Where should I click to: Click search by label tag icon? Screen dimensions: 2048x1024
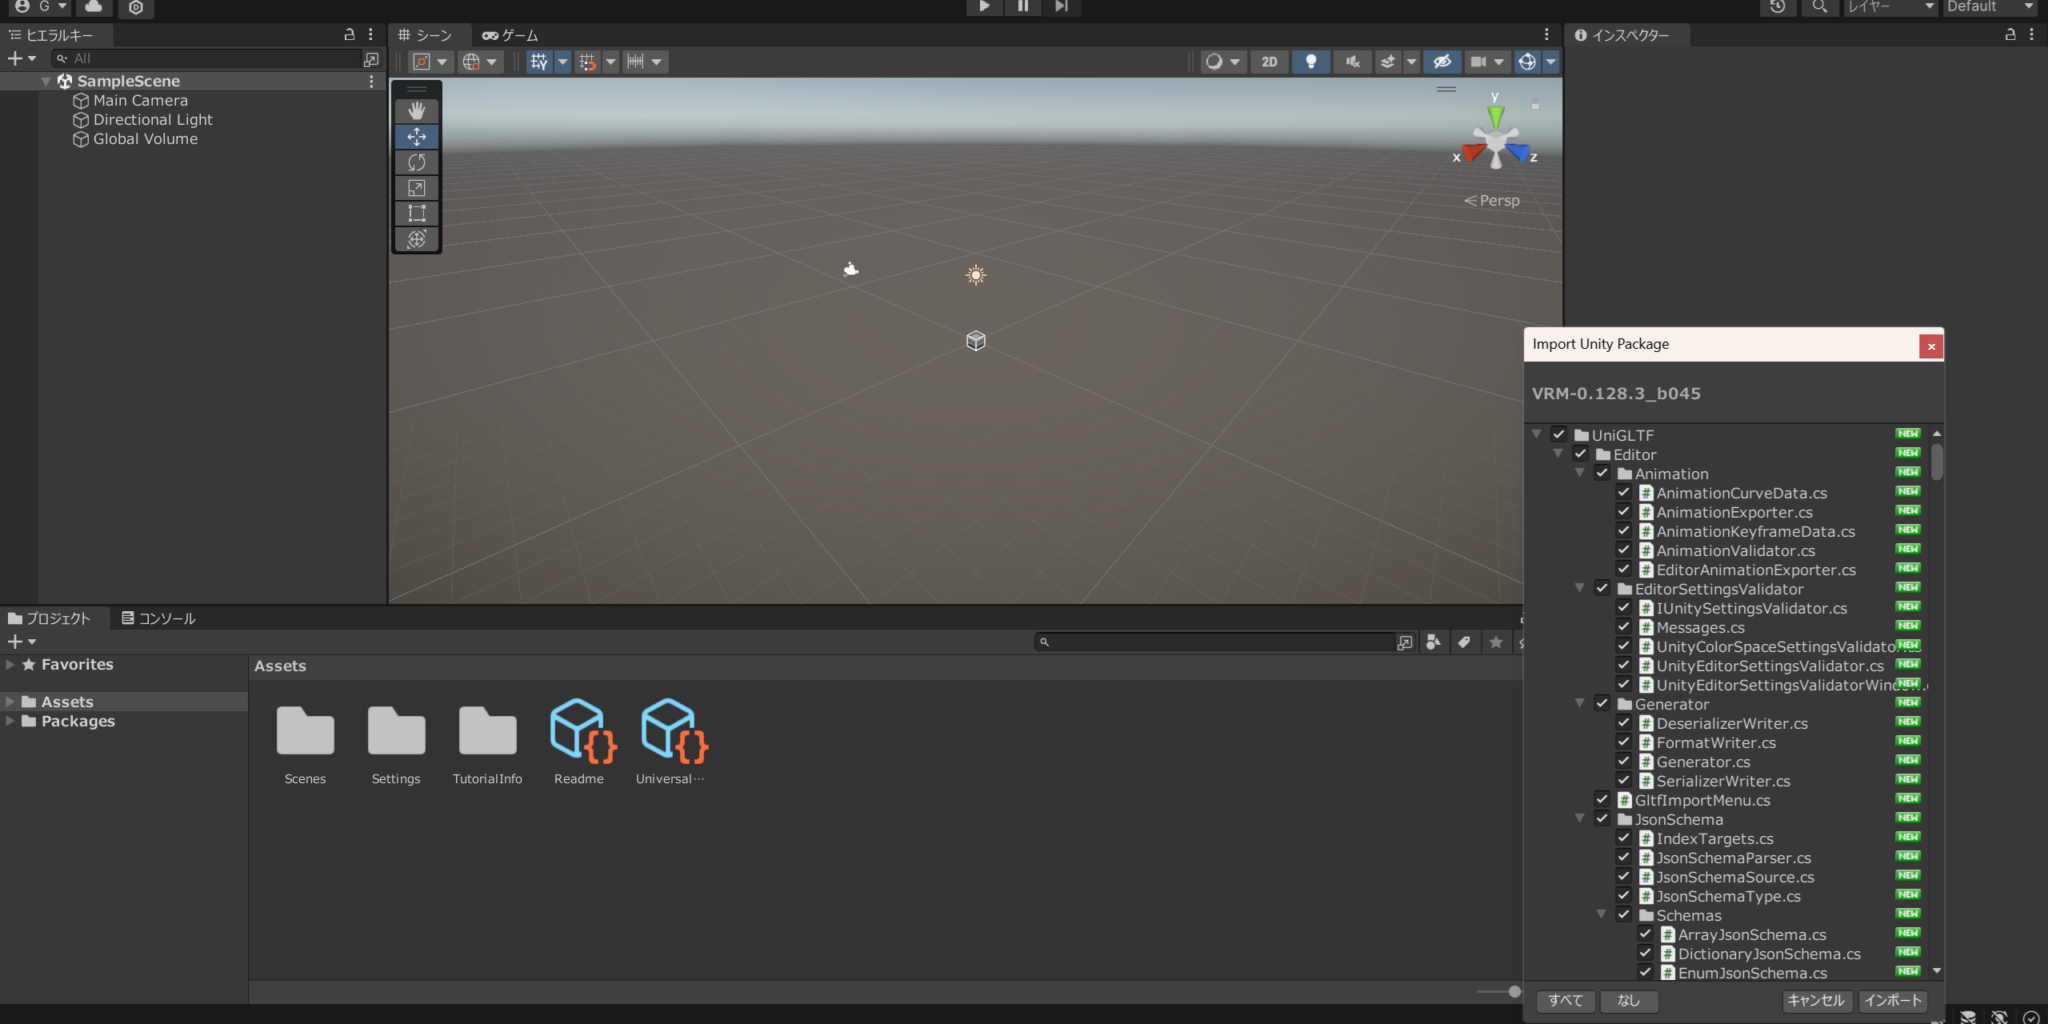[1464, 642]
